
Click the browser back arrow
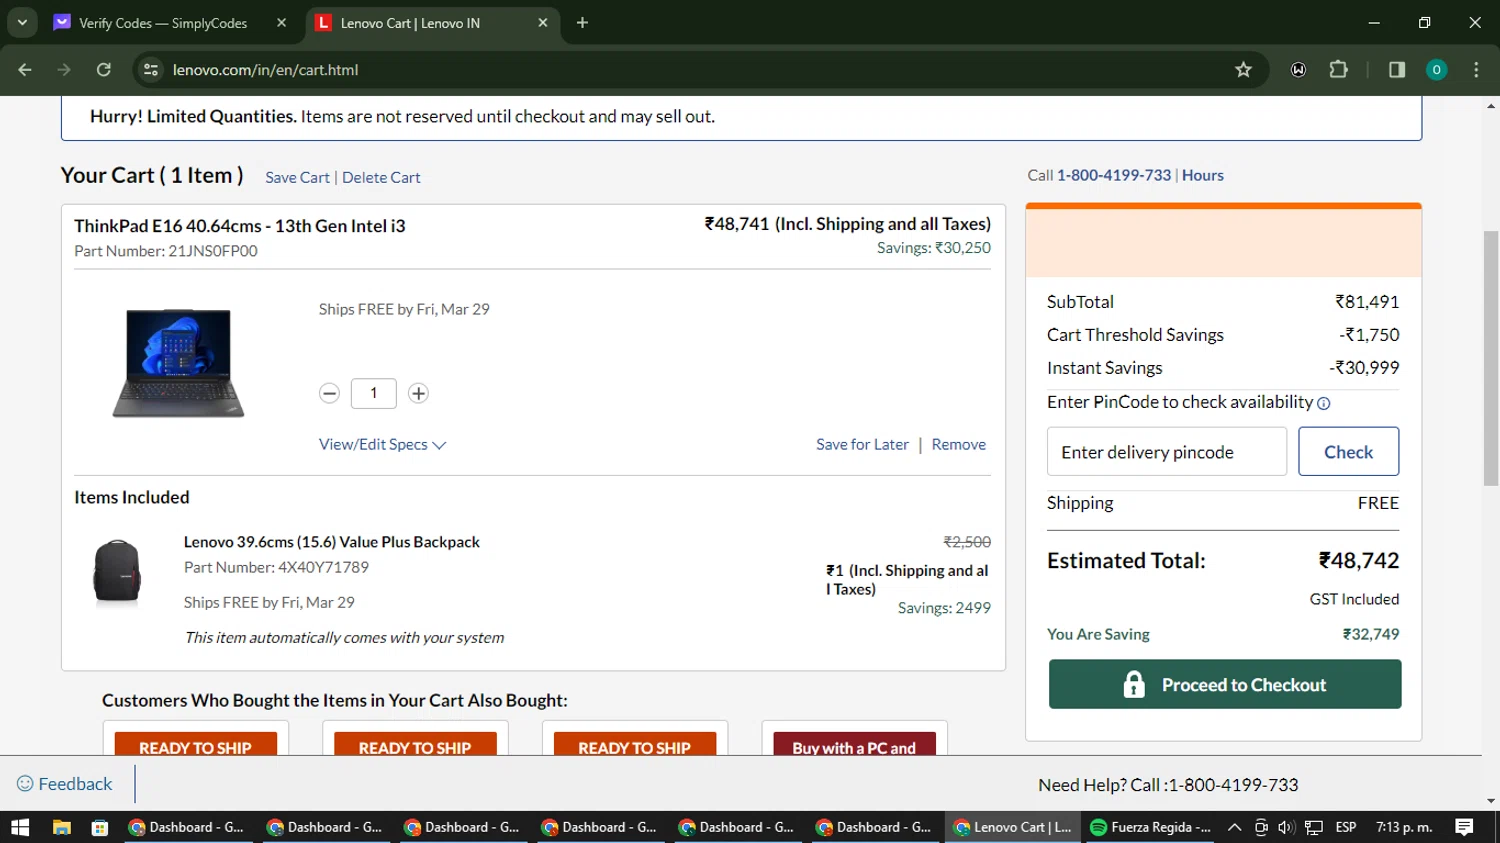(x=25, y=70)
